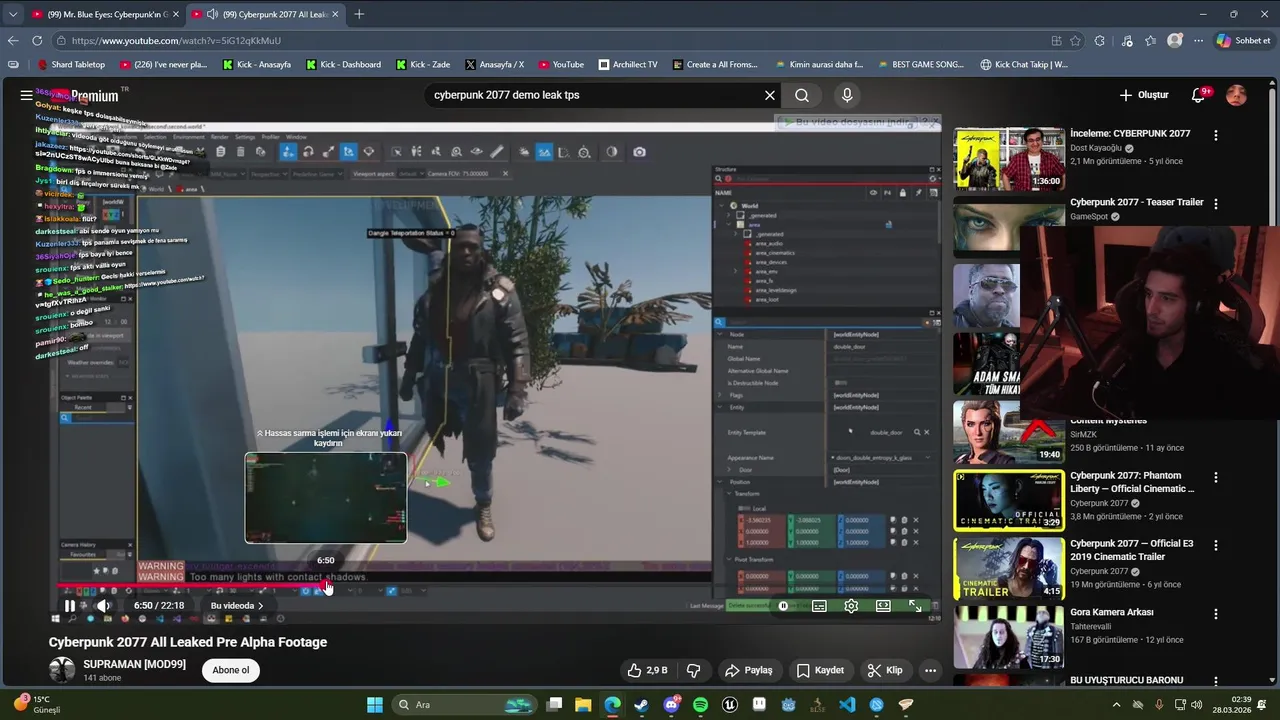Open Steam from the taskbar
1280x720 pixels.
(641, 705)
